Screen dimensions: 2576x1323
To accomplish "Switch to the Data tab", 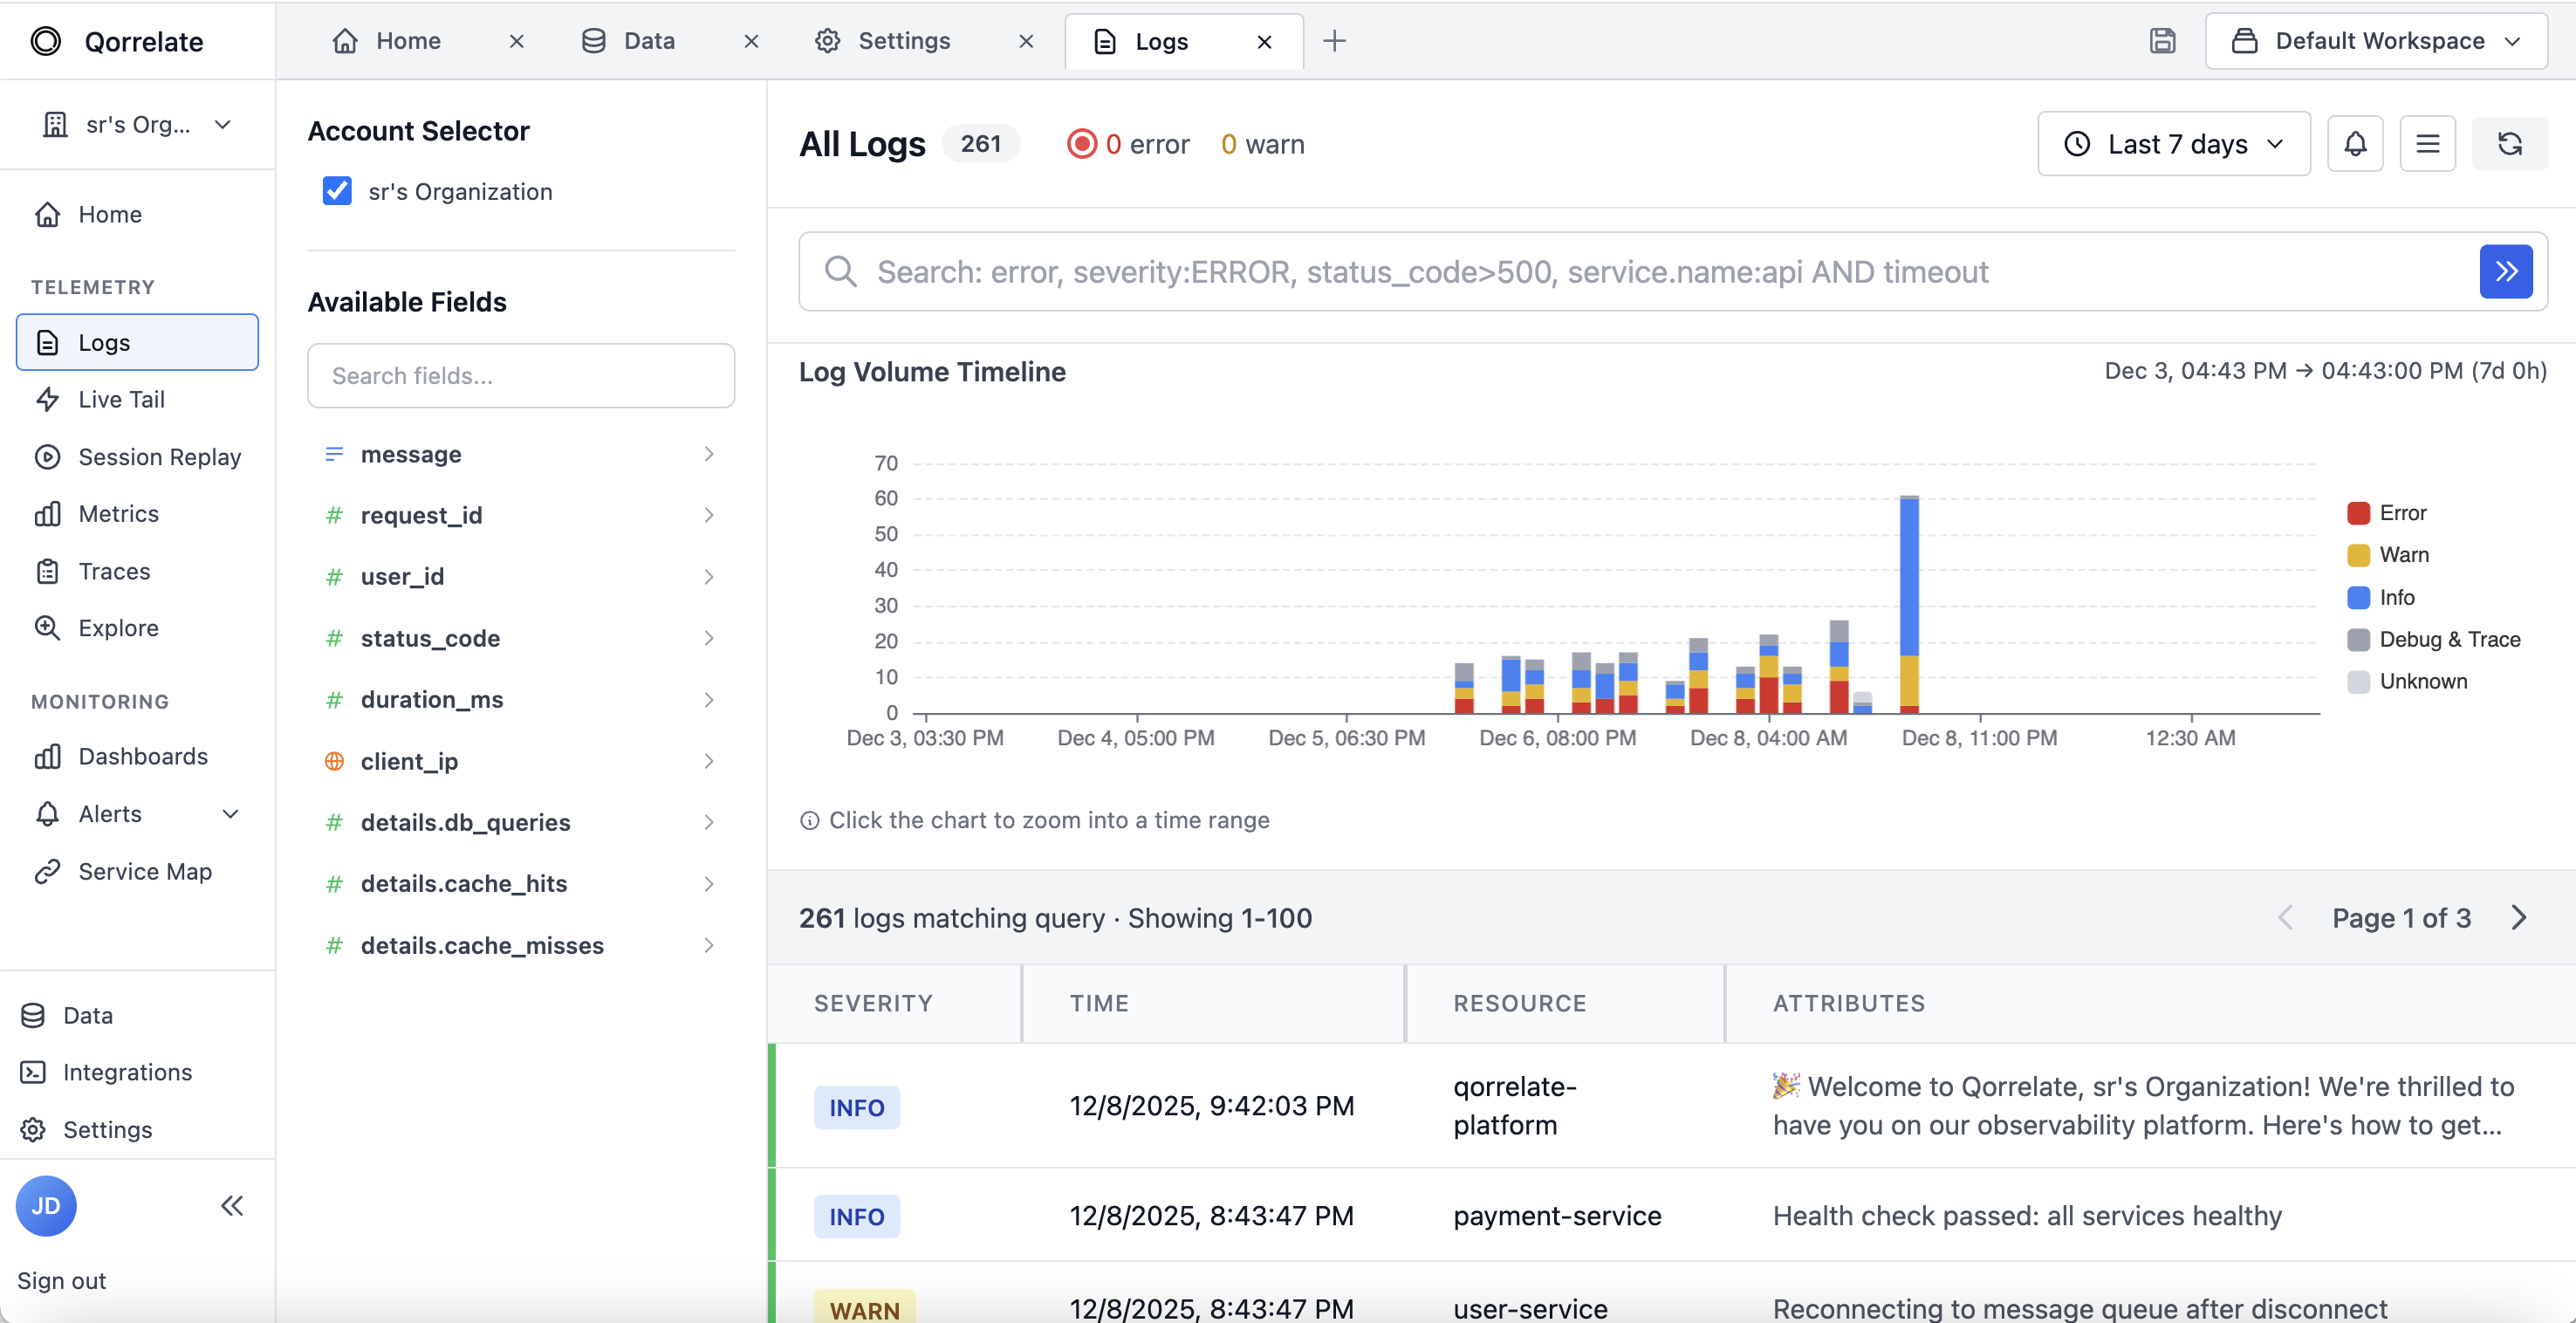I will coord(650,41).
